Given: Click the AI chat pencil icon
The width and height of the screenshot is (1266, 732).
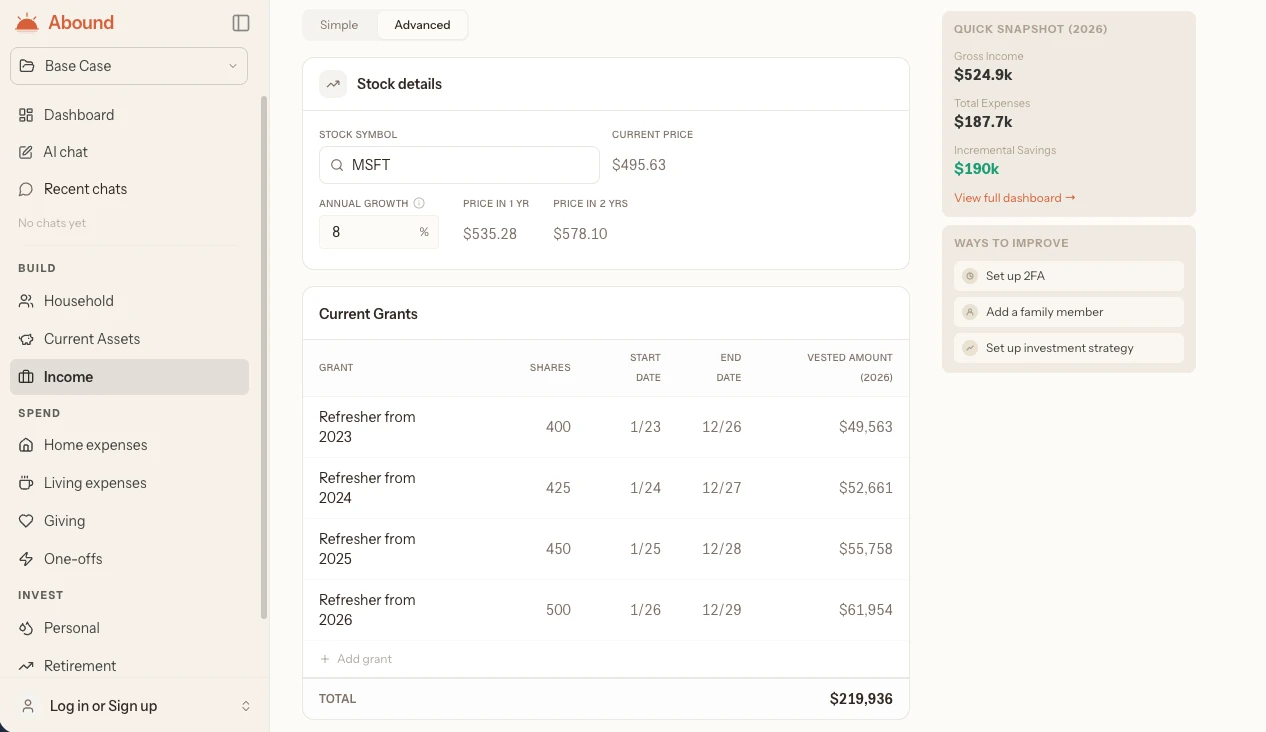Looking at the screenshot, I should click(26, 152).
